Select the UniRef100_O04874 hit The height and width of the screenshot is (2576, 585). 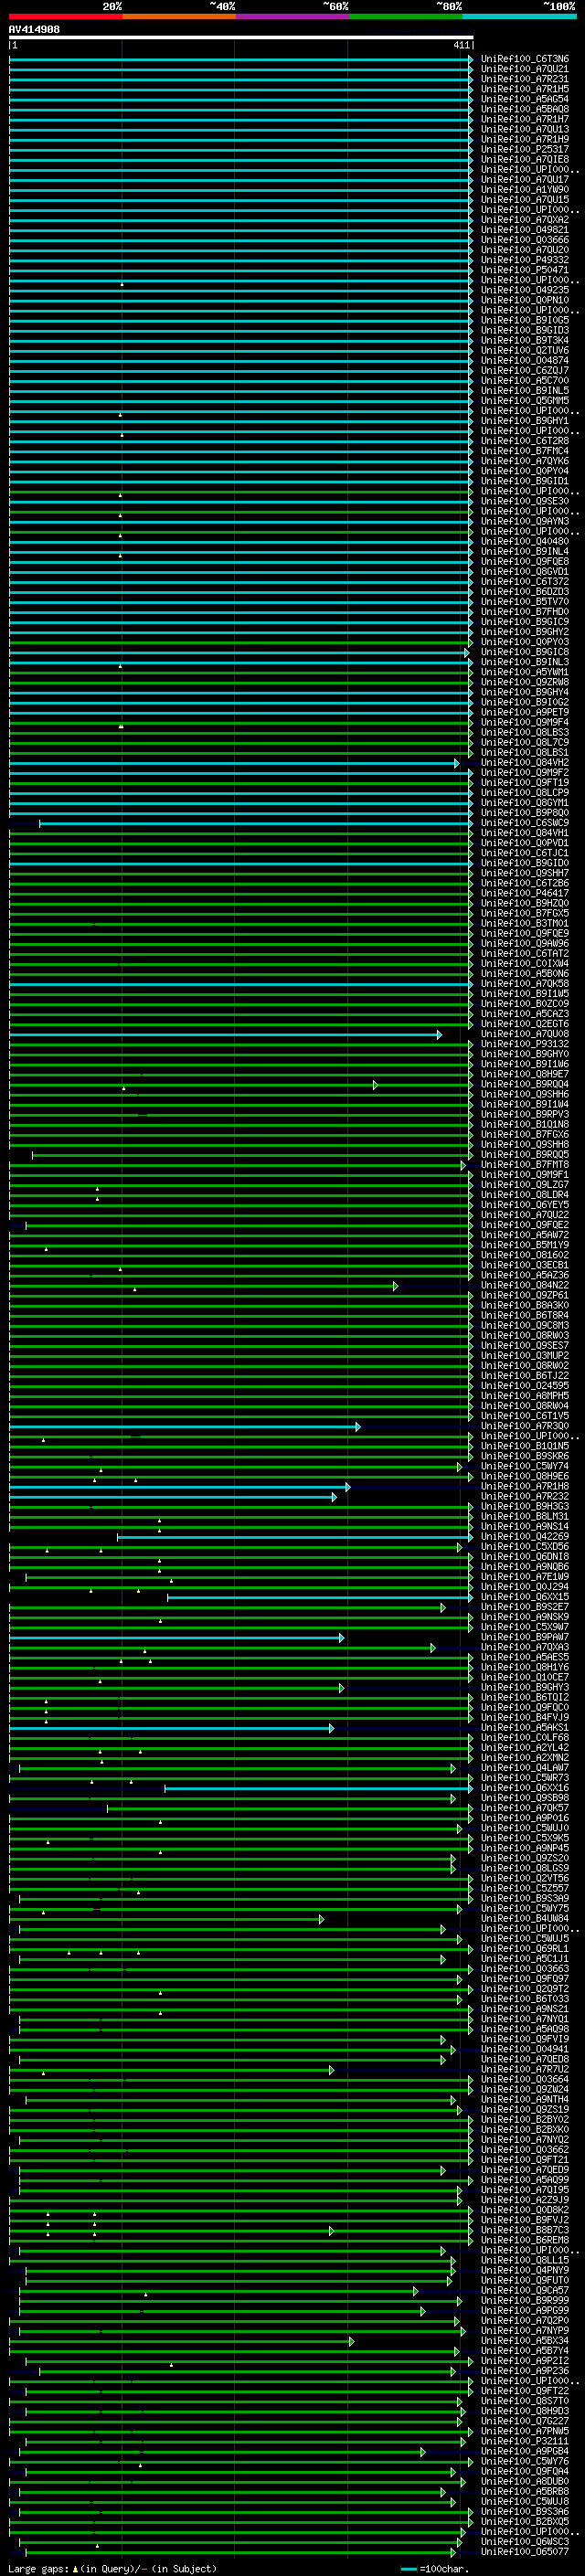click(x=525, y=360)
